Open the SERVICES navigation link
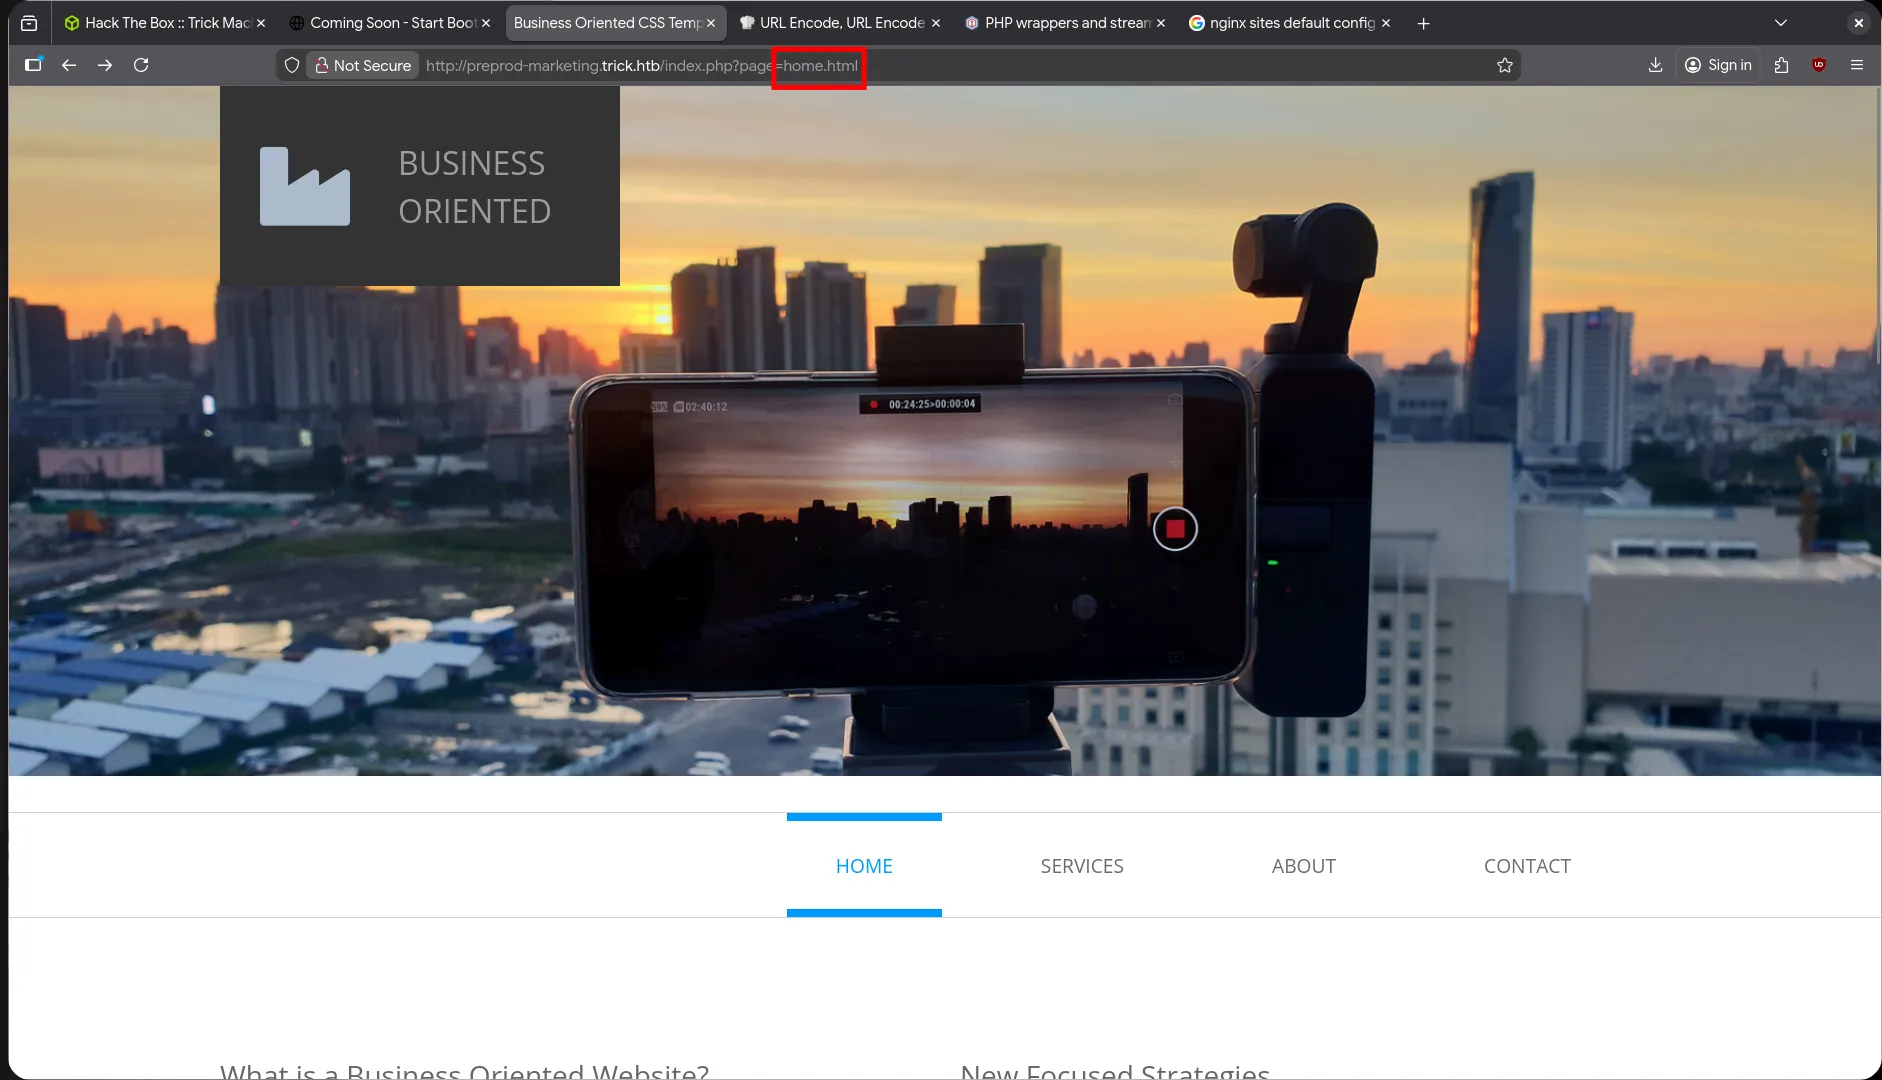1882x1080 pixels. click(1081, 866)
